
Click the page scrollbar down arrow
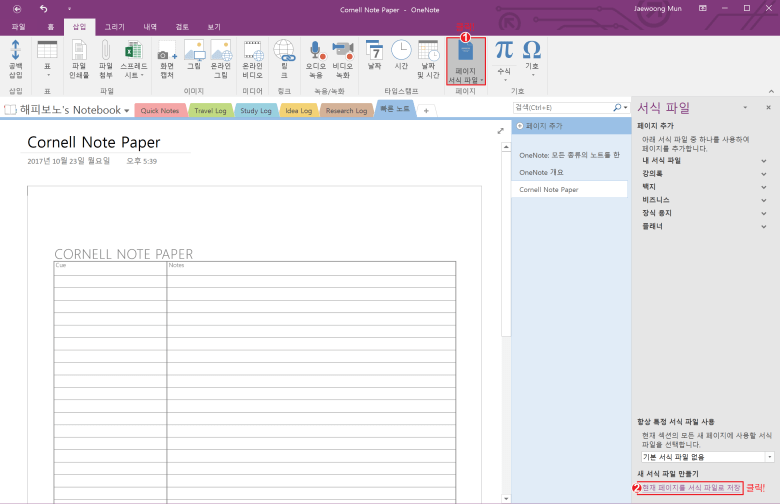point(506,498)
